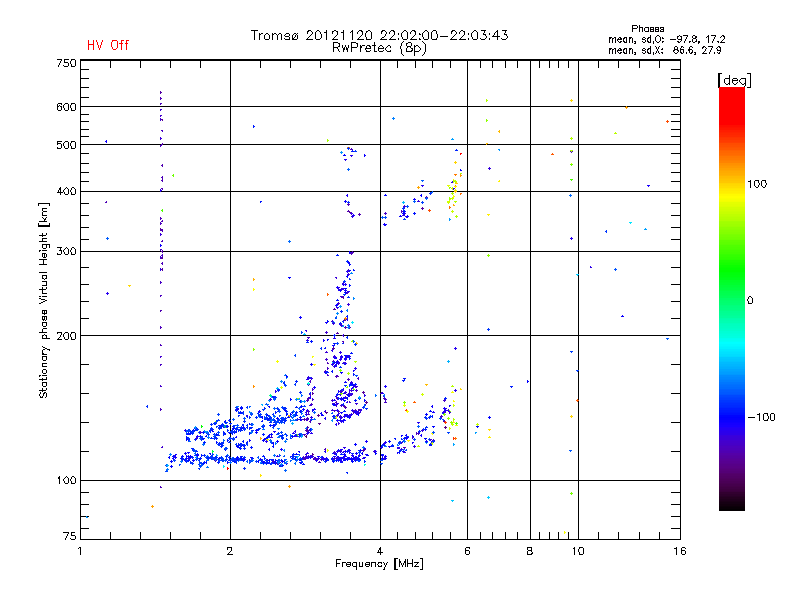Screen dimensions: 800x600
Task: Click the y-axis tick label '200'
Action: pos(66,336)
